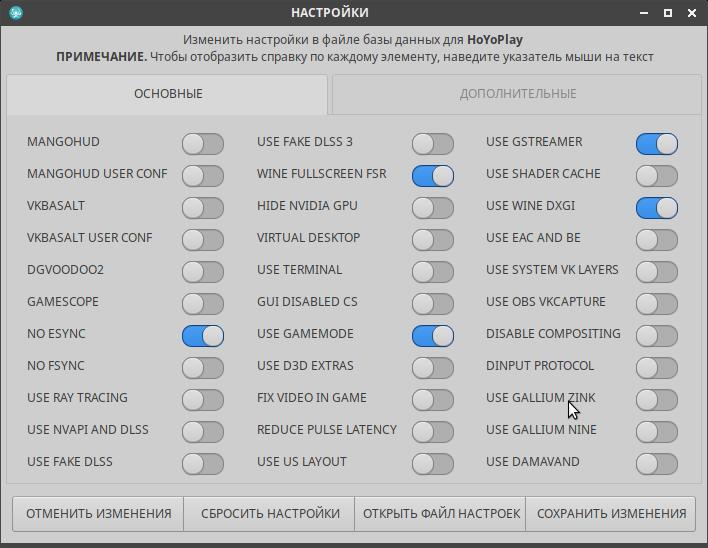708x548 pixels.
Task: Switch off USE GSTREAMER
Action: pos(657,144)
